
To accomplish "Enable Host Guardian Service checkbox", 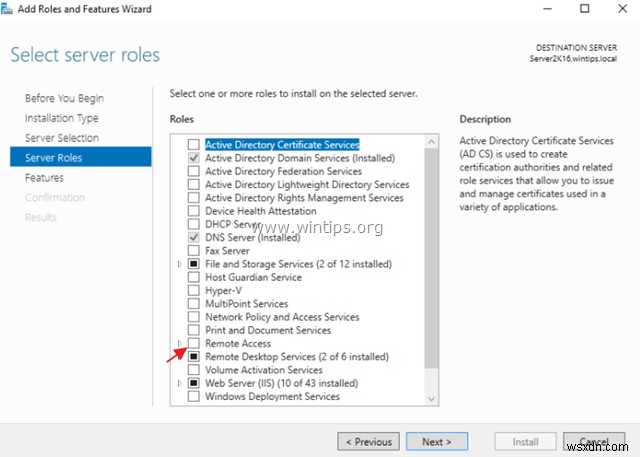I will click(193, 277).
